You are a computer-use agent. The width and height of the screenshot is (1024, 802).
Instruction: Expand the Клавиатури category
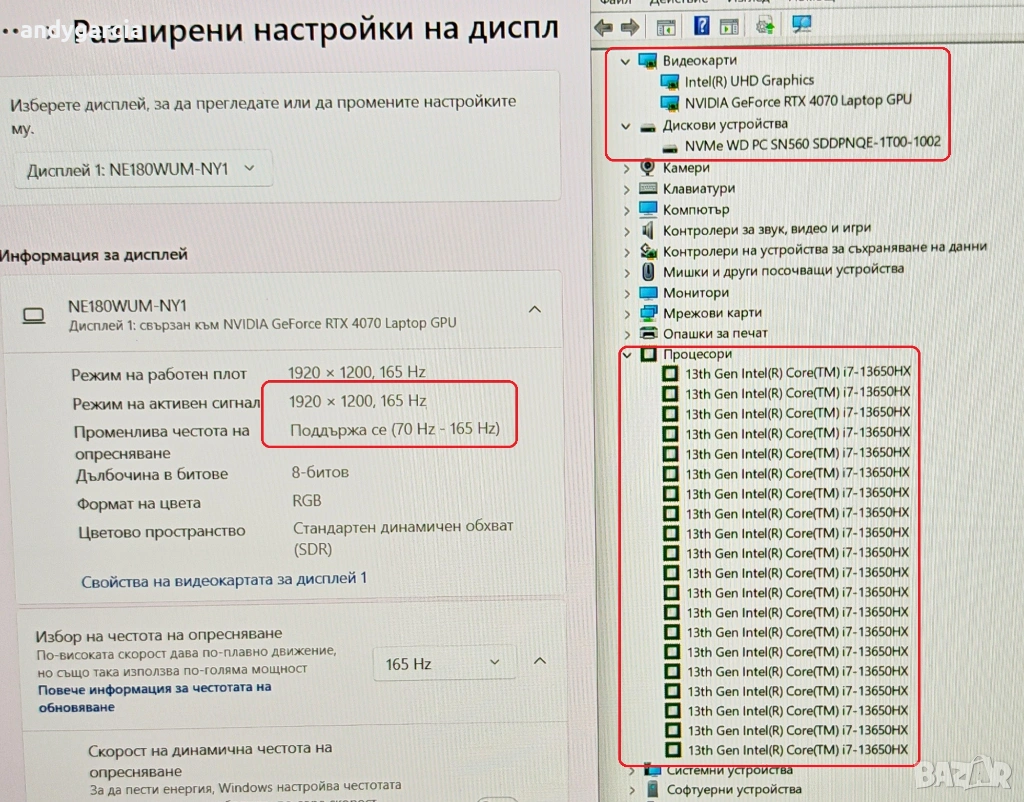pos(626,189)
